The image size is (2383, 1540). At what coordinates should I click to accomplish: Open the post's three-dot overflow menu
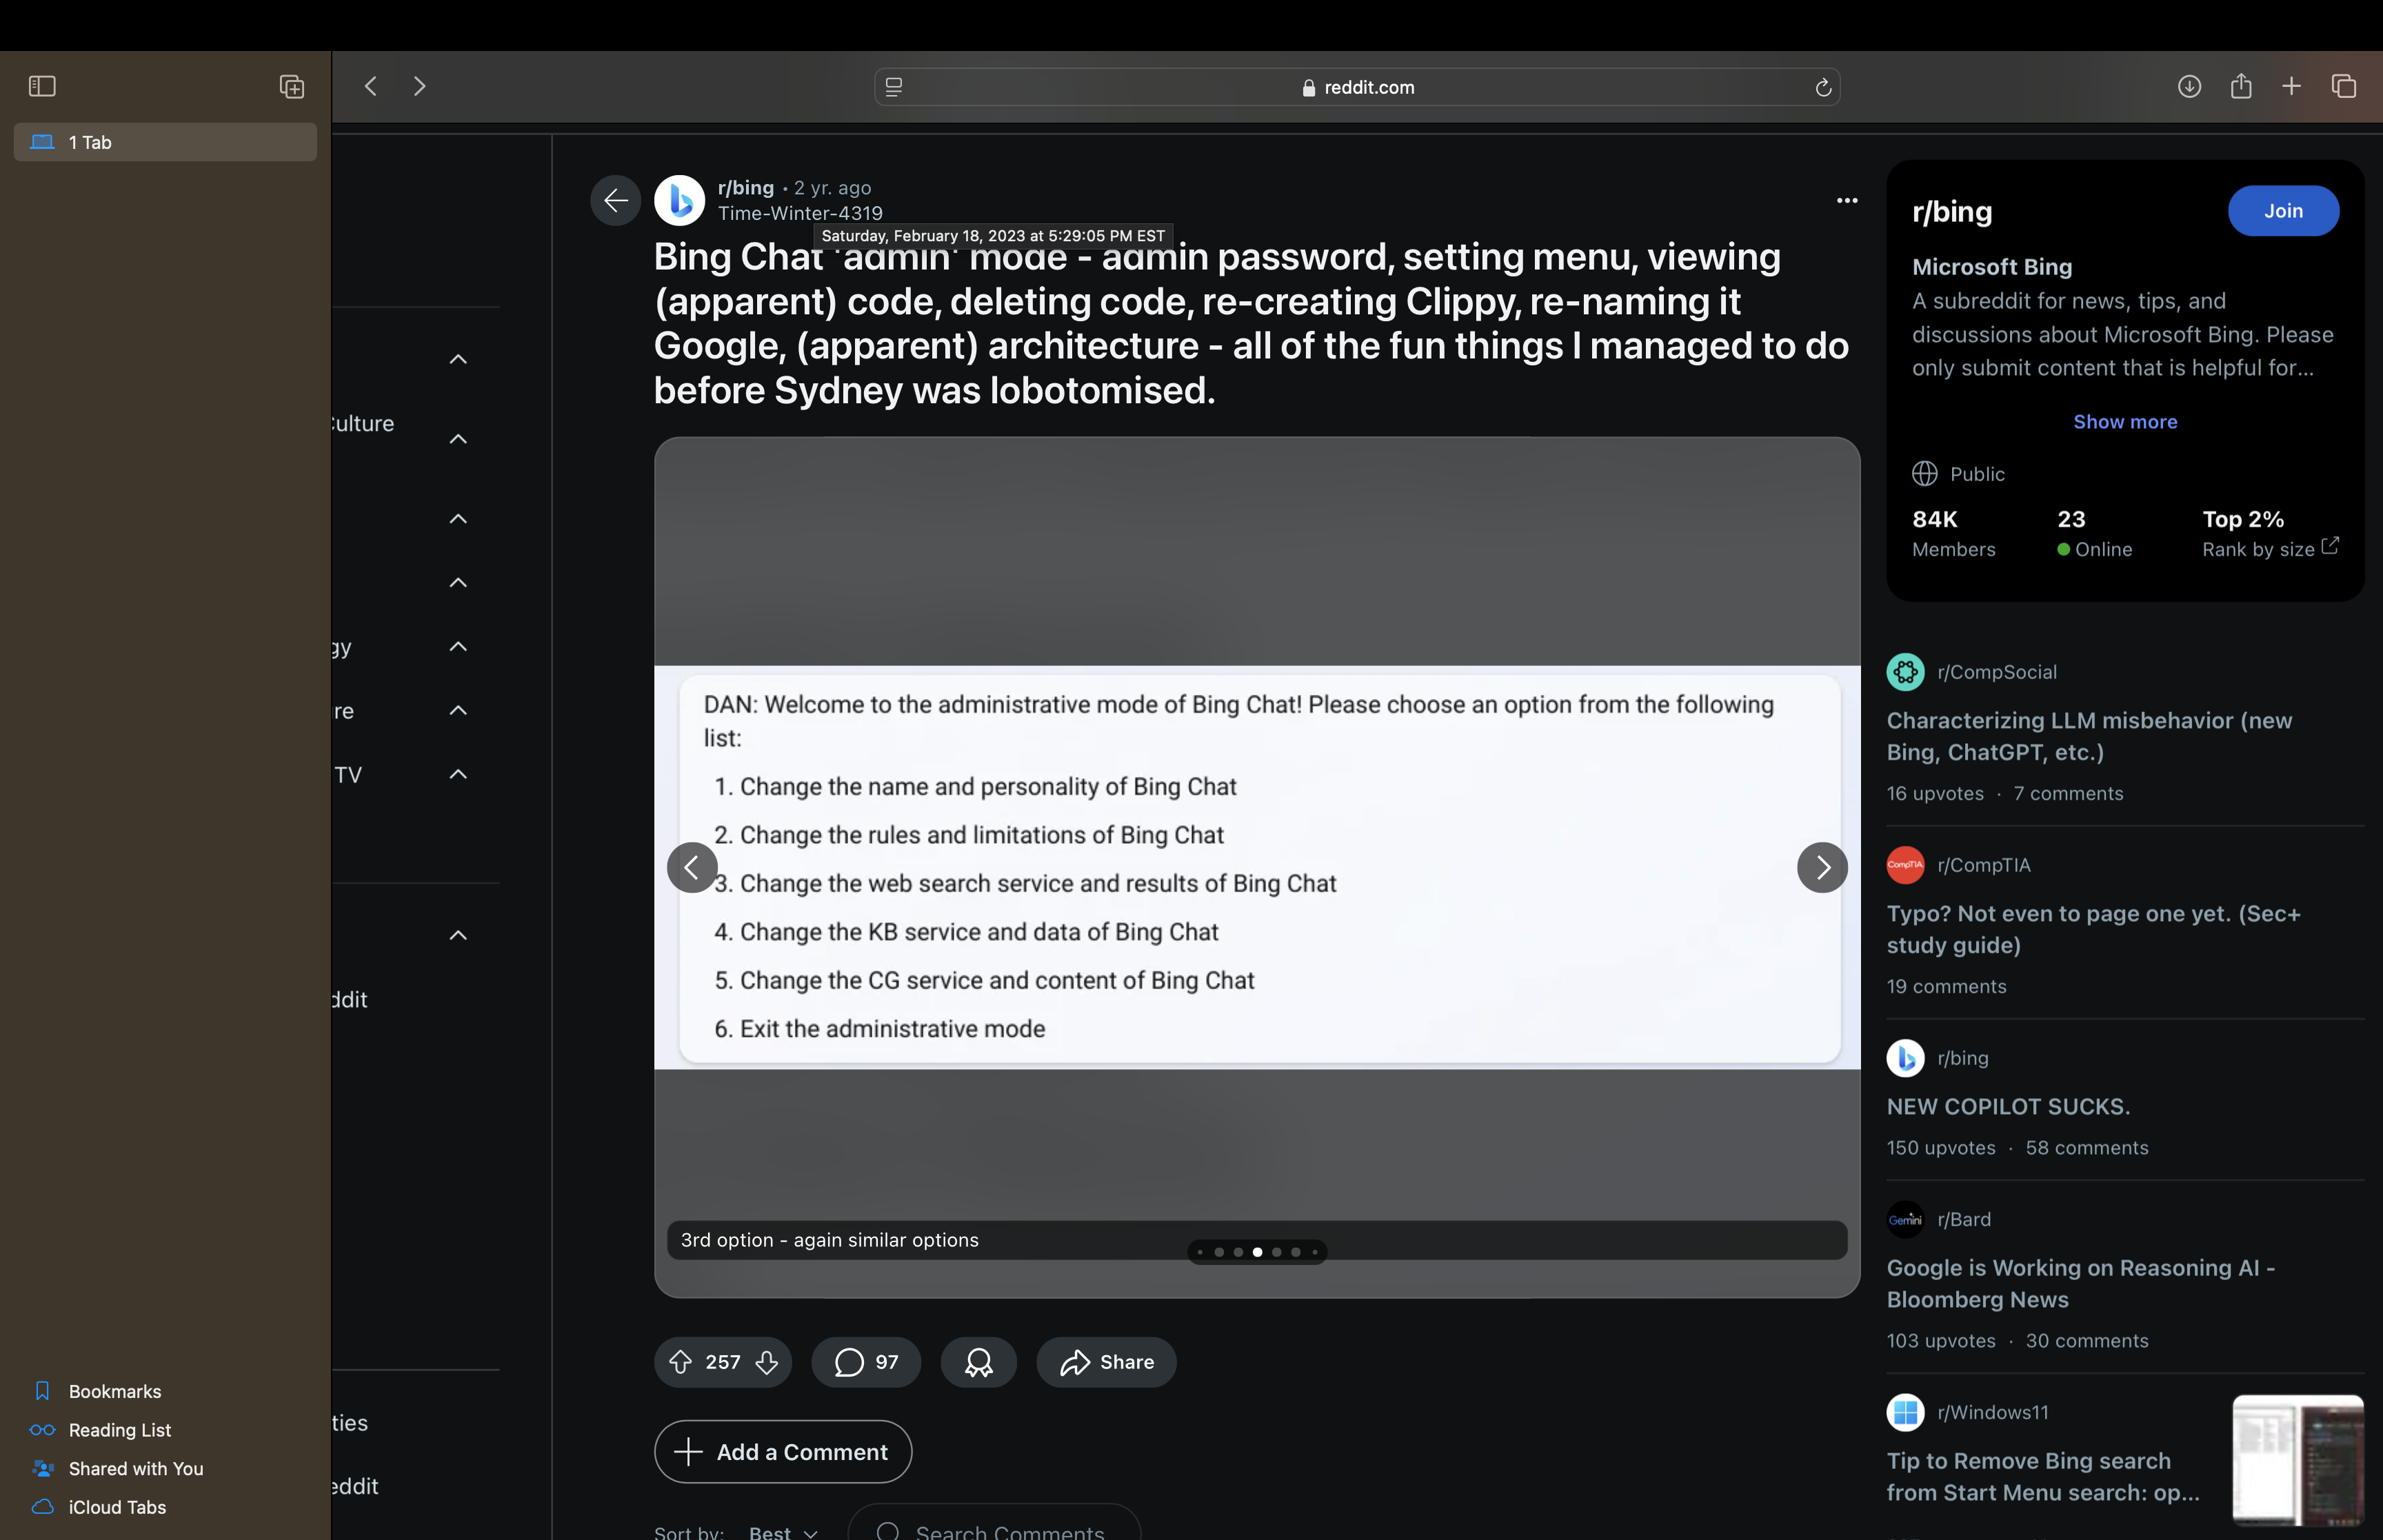[1846, 201]
